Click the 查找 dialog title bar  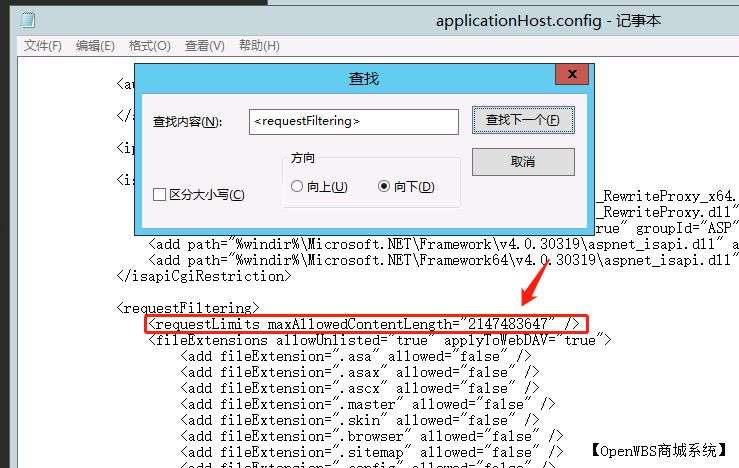coord(362,76)
